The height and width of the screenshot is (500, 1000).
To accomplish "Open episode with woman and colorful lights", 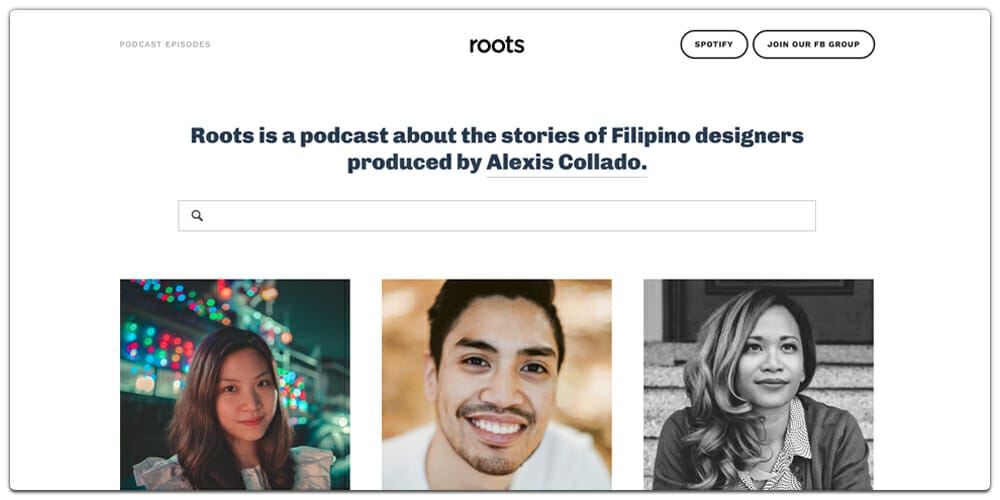I will (235, 385).
